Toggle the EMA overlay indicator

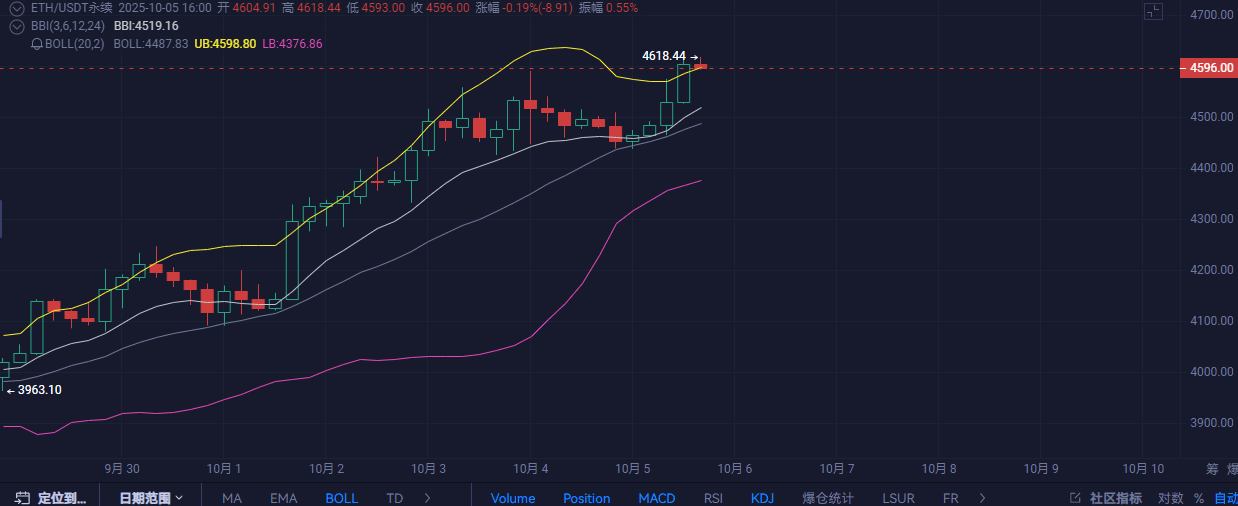(283, 498)
